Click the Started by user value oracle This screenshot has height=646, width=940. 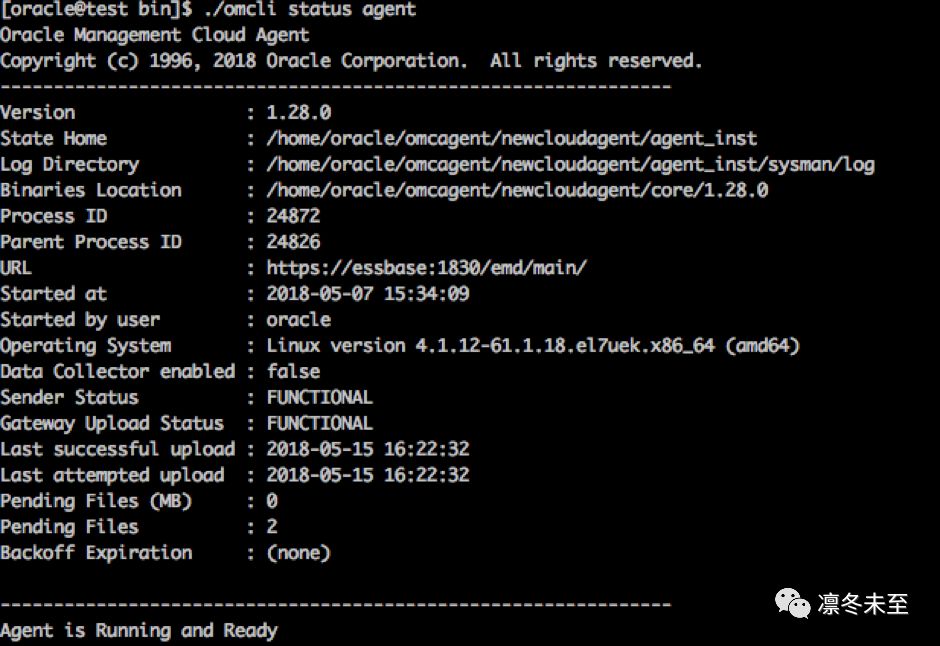point(298,320)
